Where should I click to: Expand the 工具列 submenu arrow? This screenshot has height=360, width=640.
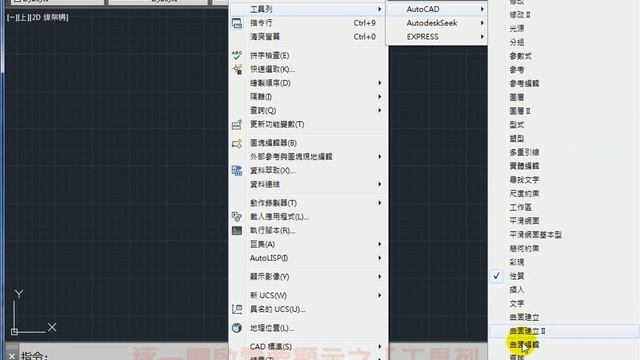(380, 9)
